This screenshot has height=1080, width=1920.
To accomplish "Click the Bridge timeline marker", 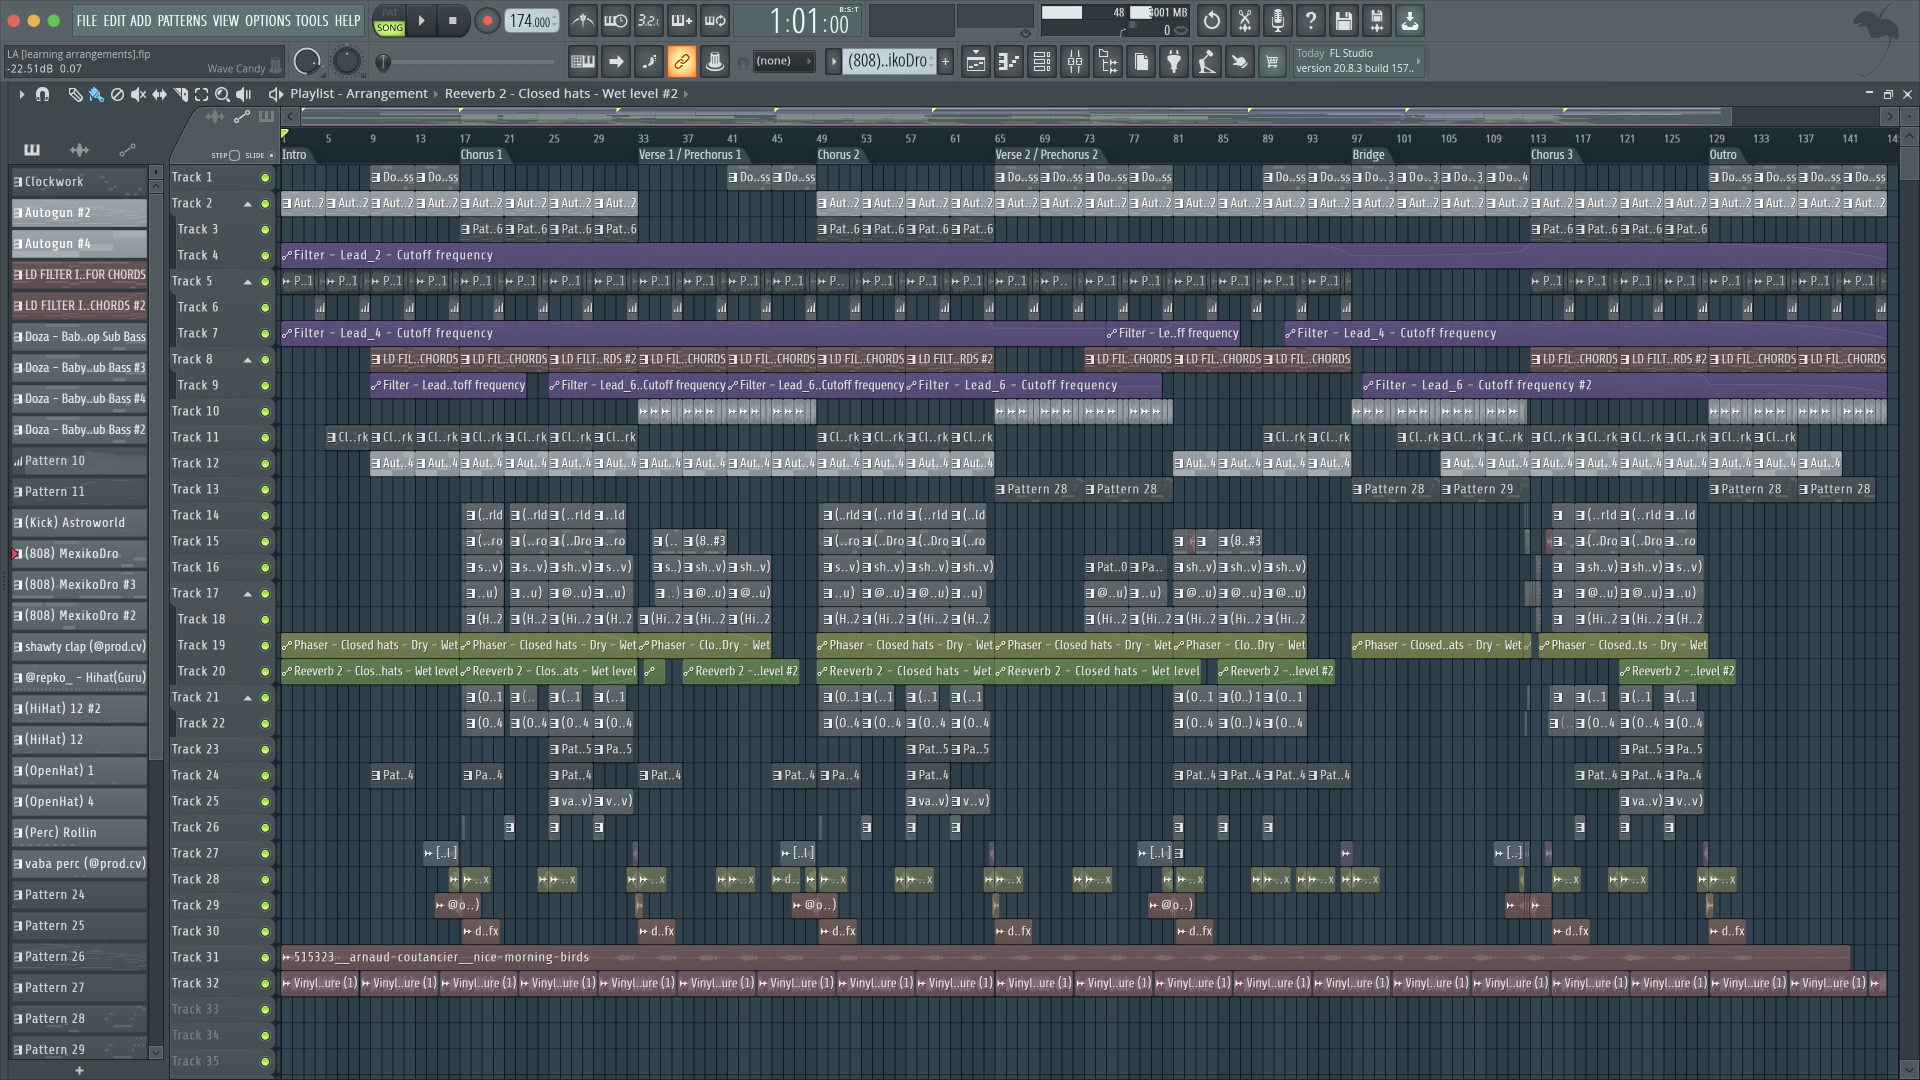I will [x=1369, y=155].
